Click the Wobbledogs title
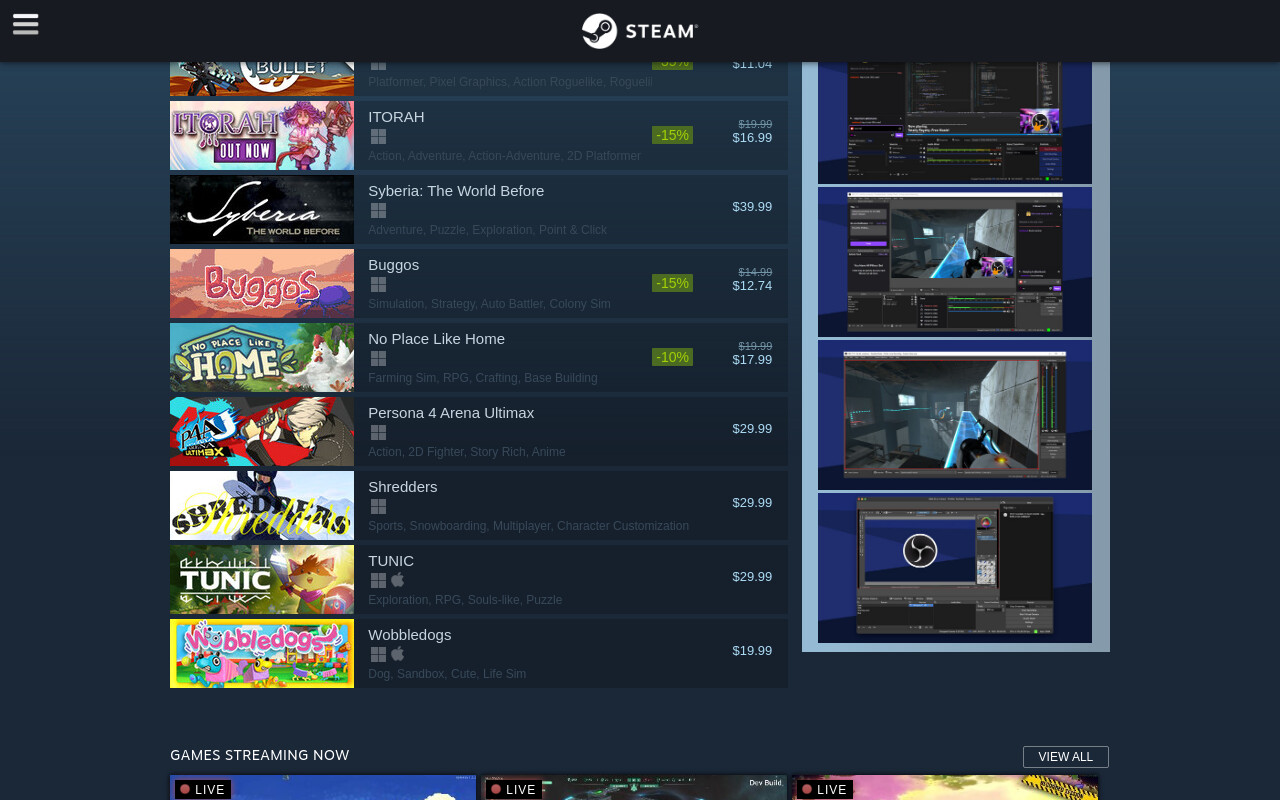 (x=409, y=635)
